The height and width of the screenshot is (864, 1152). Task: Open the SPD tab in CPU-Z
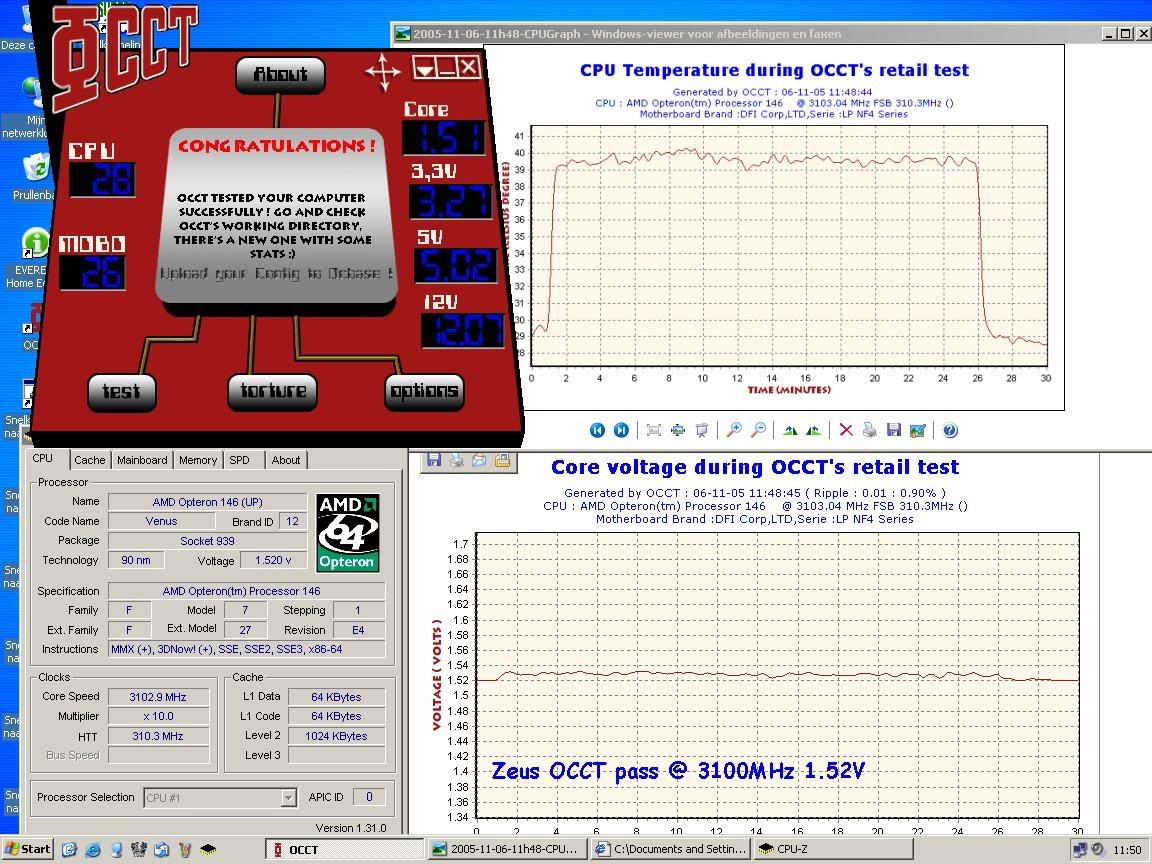240,460
